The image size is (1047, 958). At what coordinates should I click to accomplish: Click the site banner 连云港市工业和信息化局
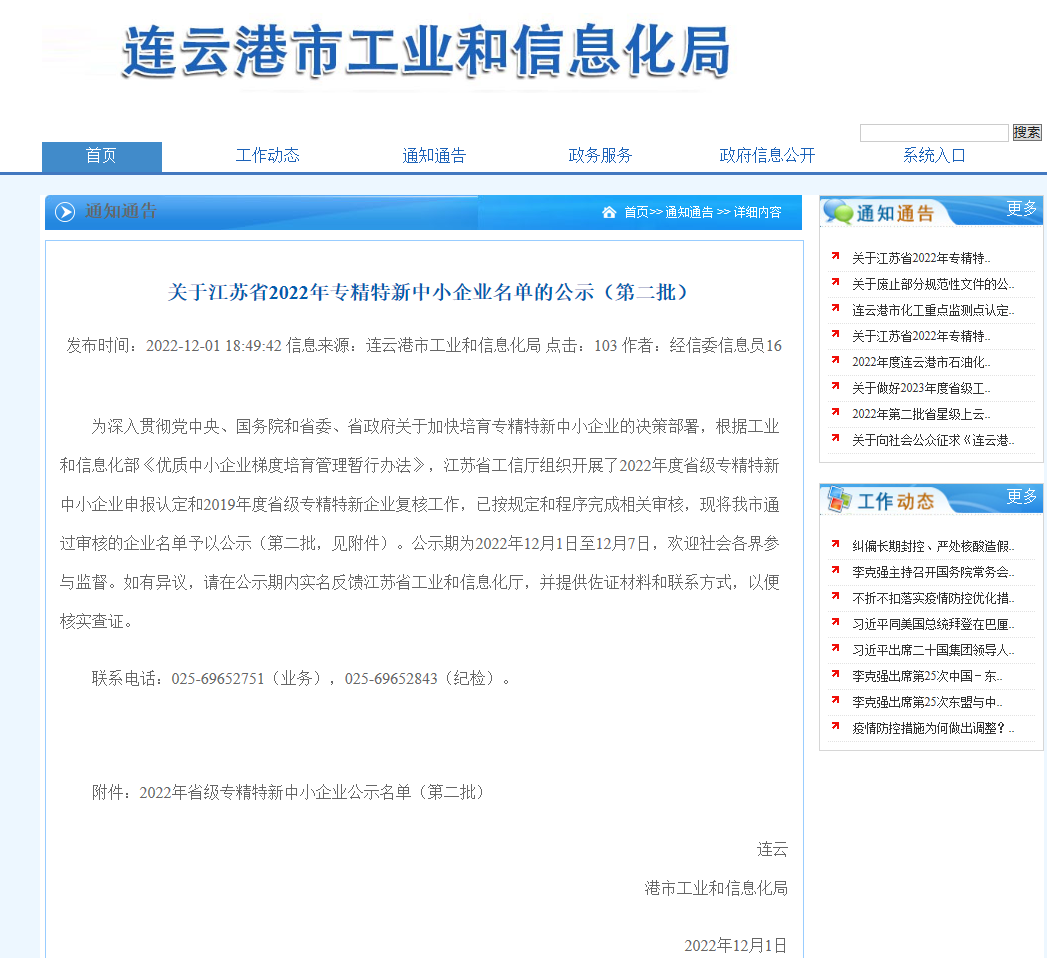(x=426, y=51)
